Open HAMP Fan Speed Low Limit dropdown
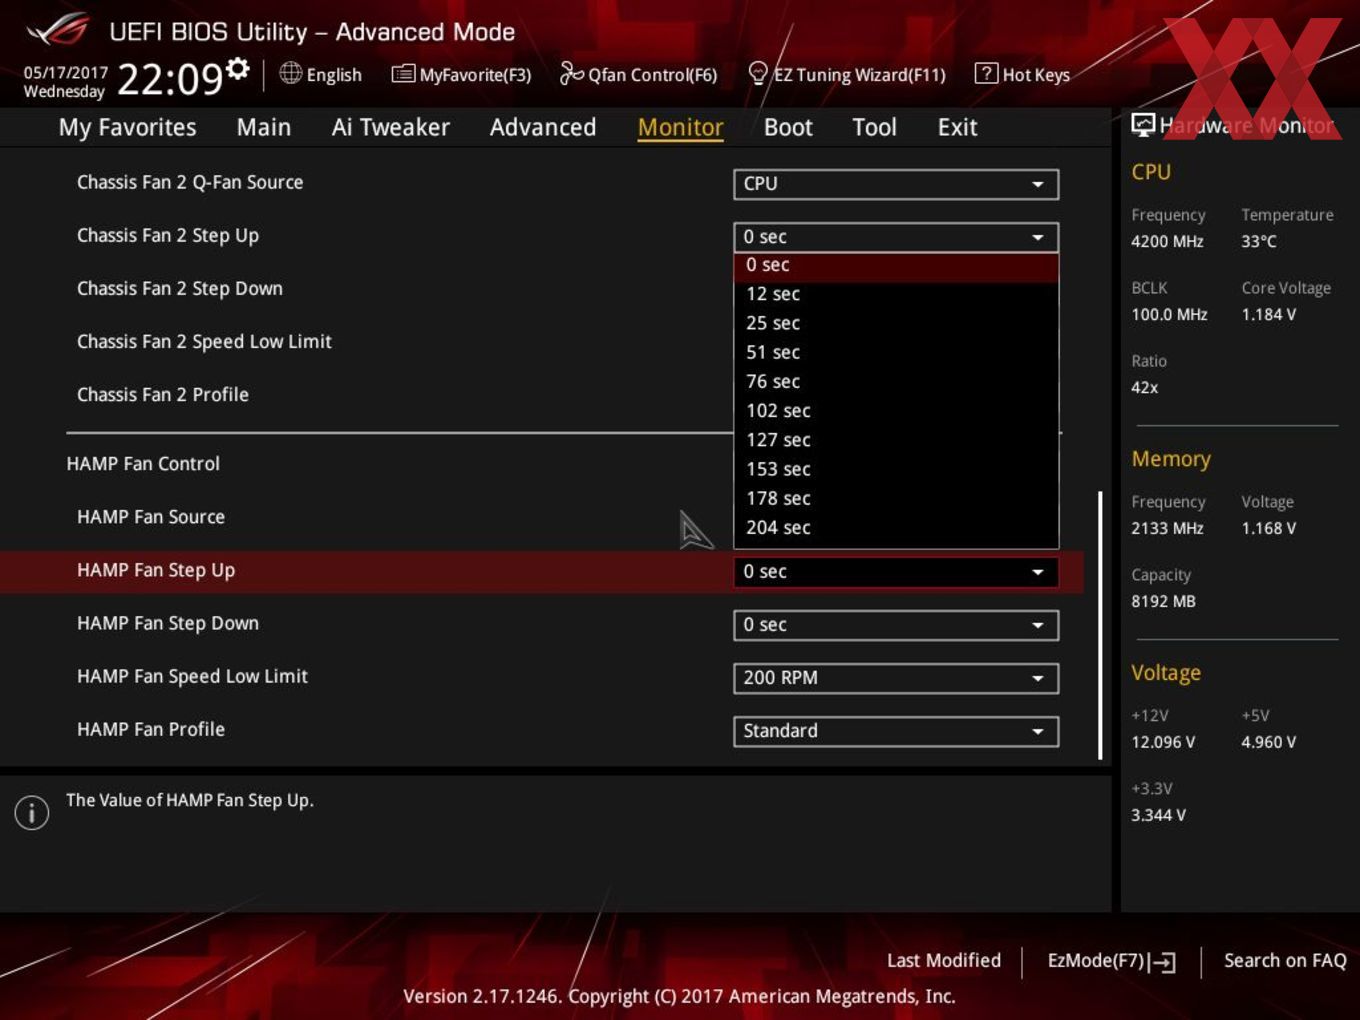 896,678
